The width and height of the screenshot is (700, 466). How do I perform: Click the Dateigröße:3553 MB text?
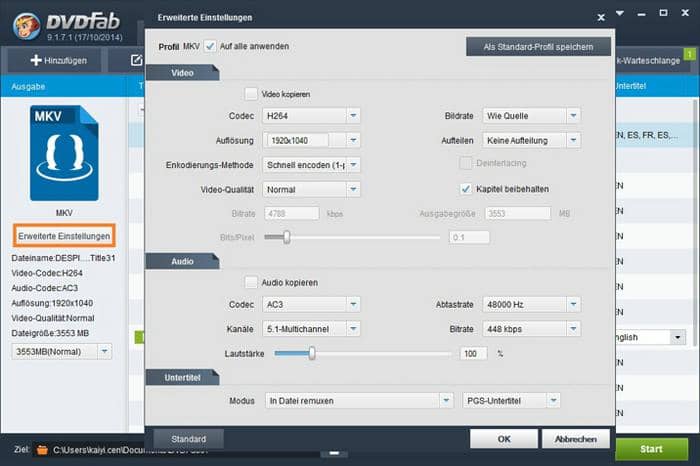(50, 333)
